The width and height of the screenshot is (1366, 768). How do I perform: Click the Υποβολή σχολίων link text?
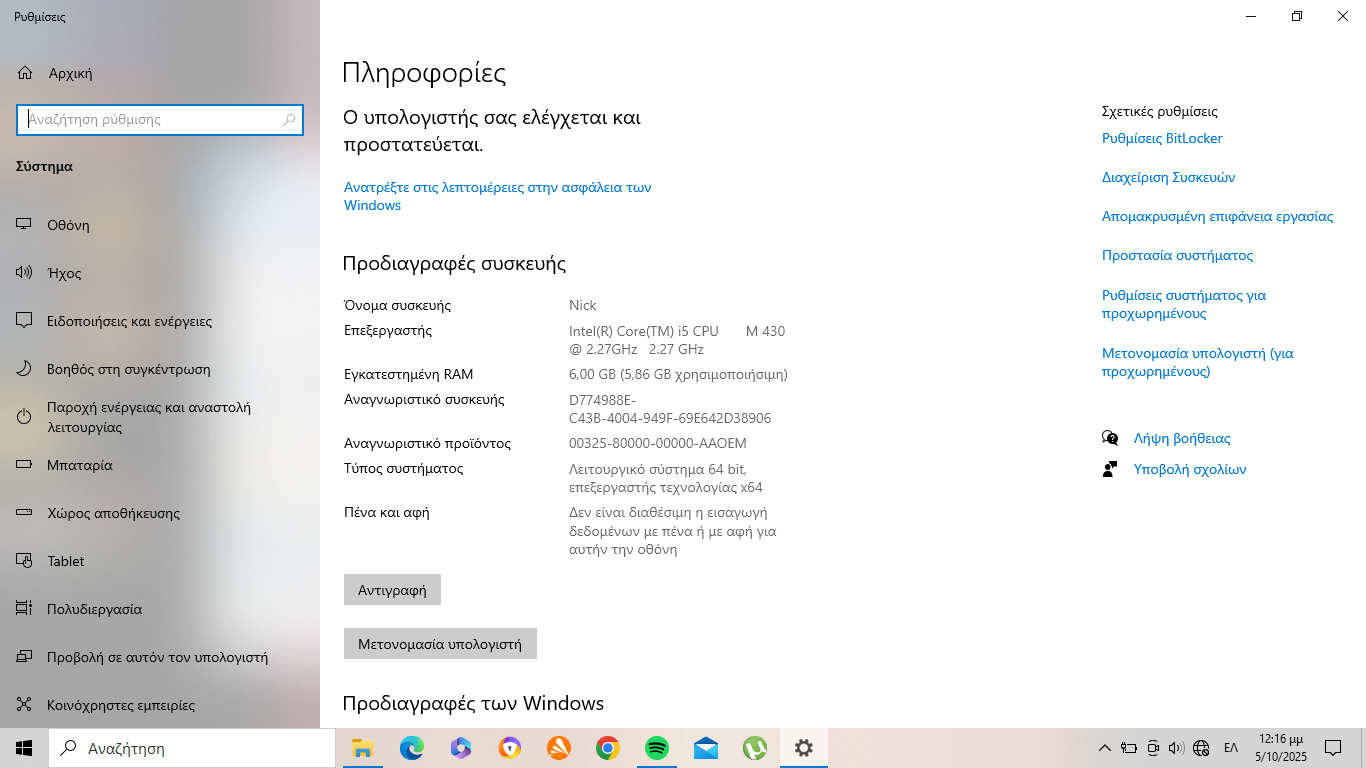click(x=1190, y=469)
